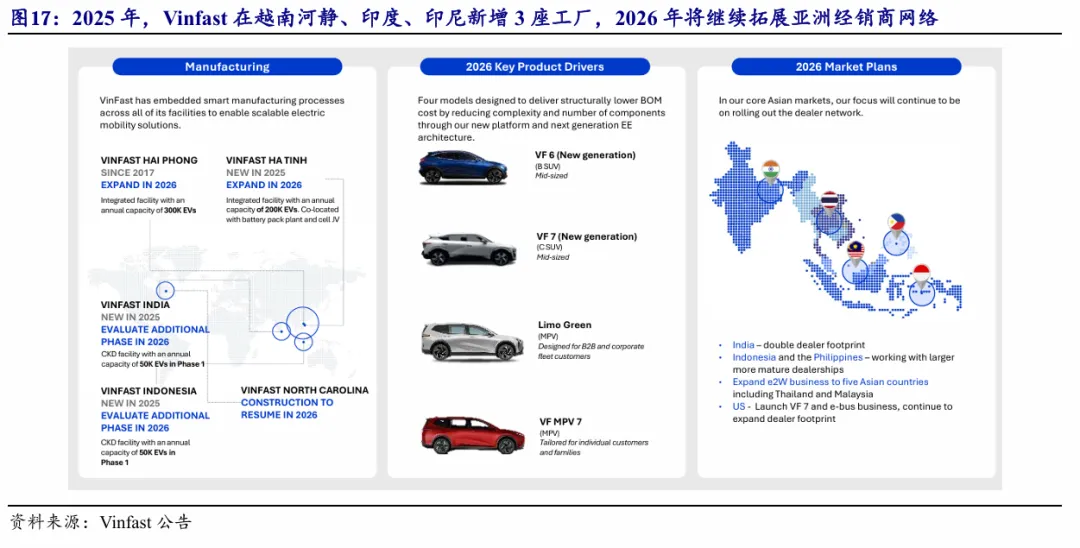Viewport: 1080px width, 548px height.
Task: Select the red VF MPV 7 car image
Action: click(472, 435)
